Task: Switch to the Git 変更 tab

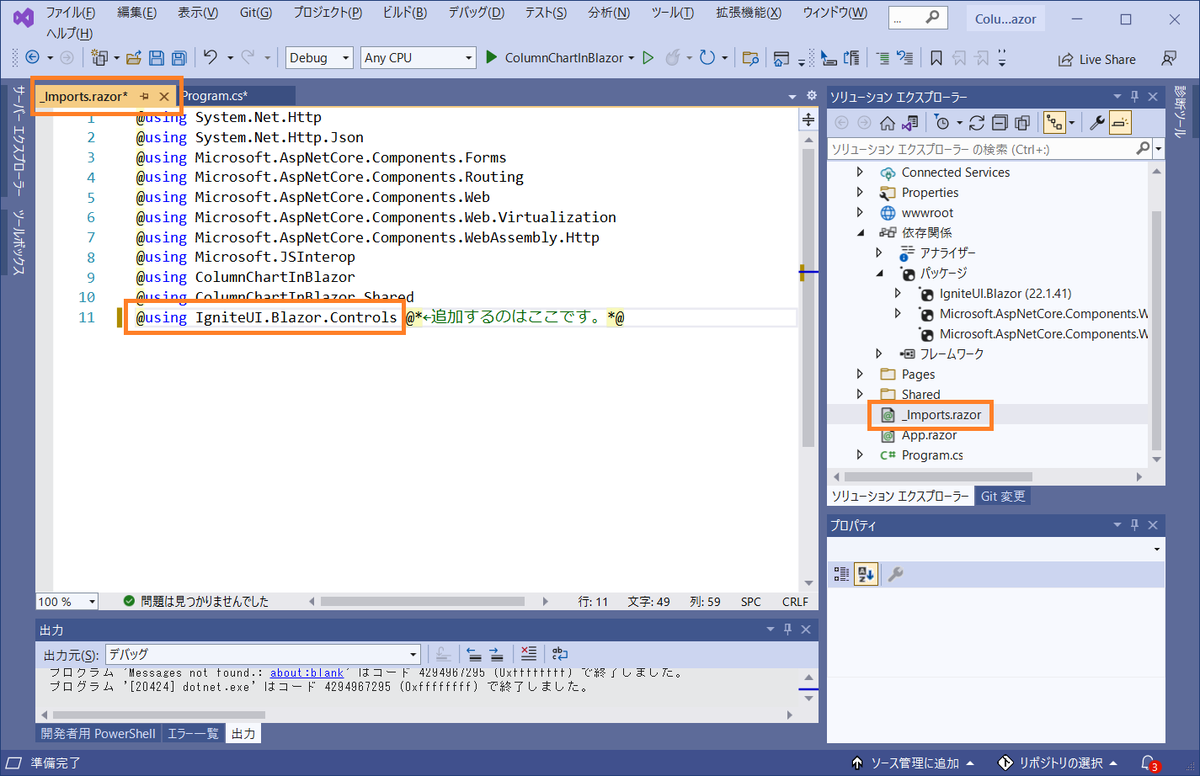Action: tap(1002, 496)
